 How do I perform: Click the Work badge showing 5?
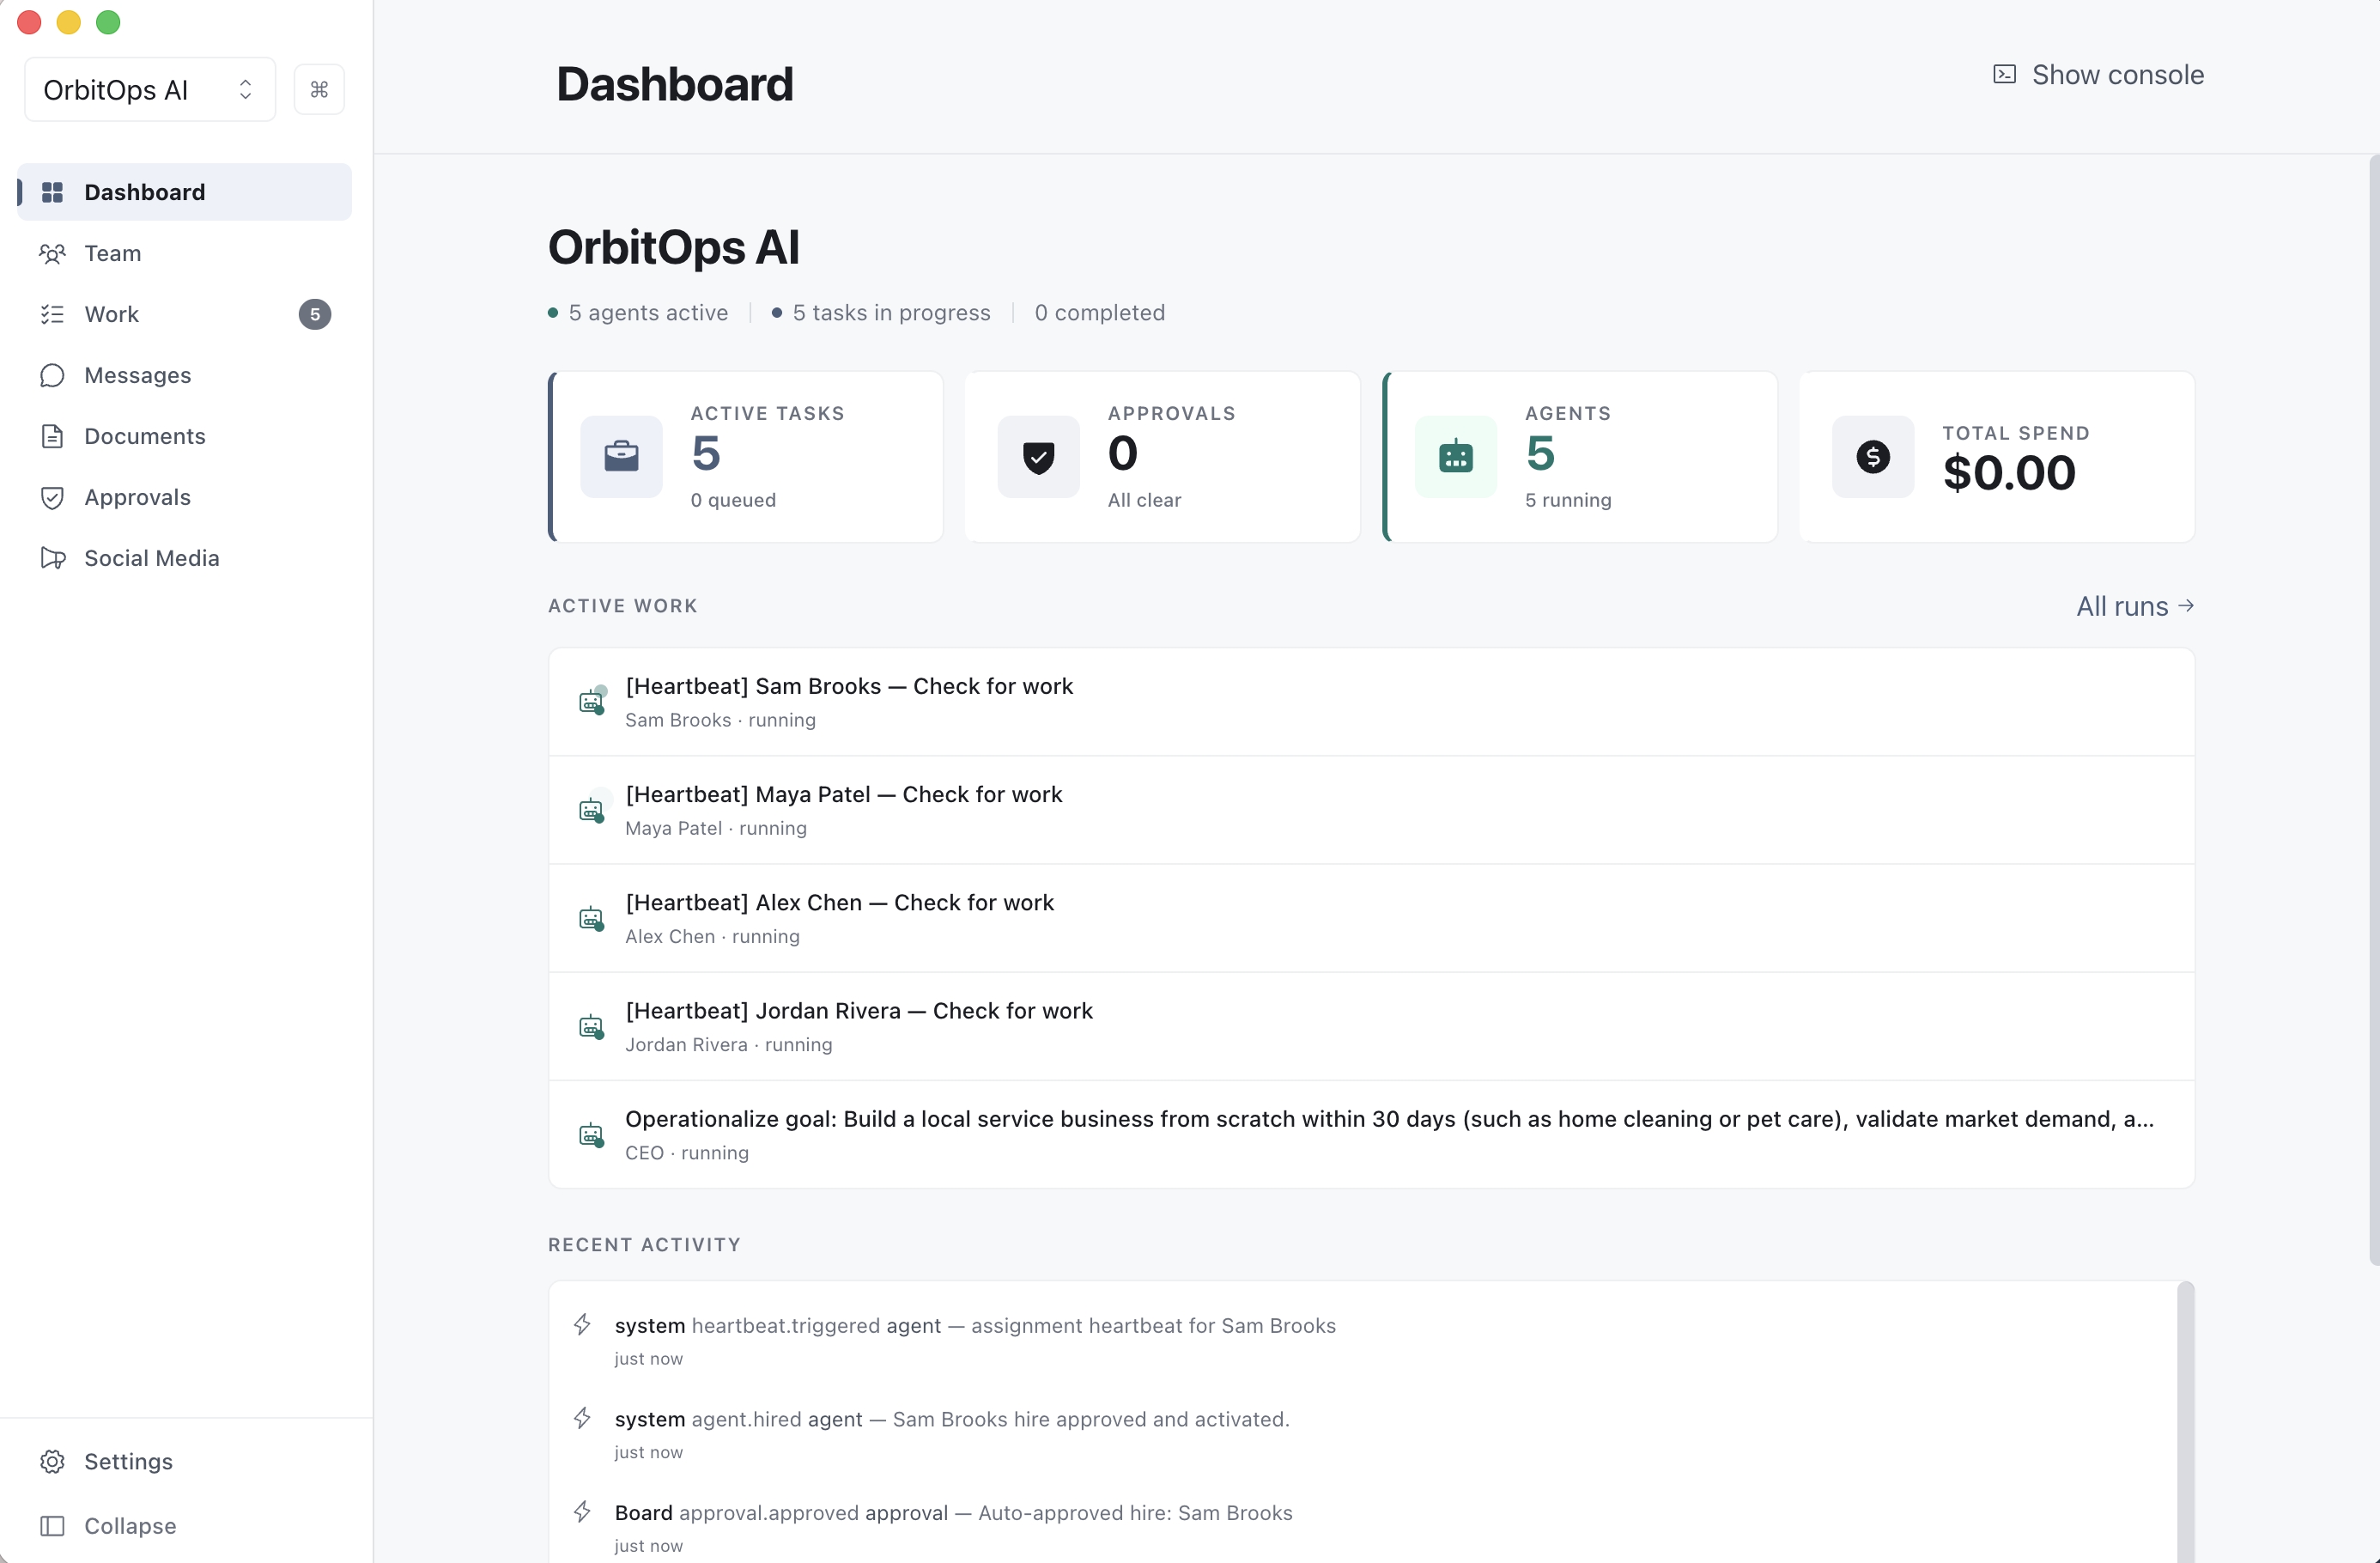point(315,314)
